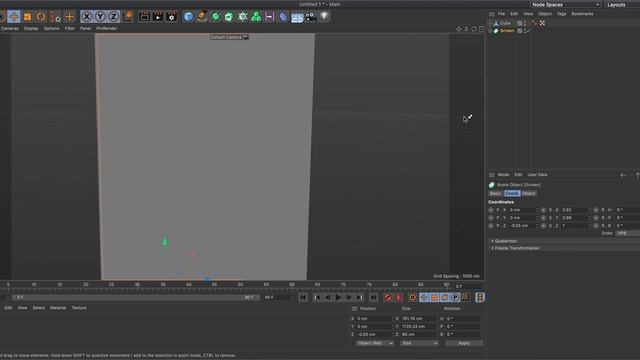This screenshot has height=360, width=640.
Task: Click the blue Deformer bend icon
Action: 283,17
